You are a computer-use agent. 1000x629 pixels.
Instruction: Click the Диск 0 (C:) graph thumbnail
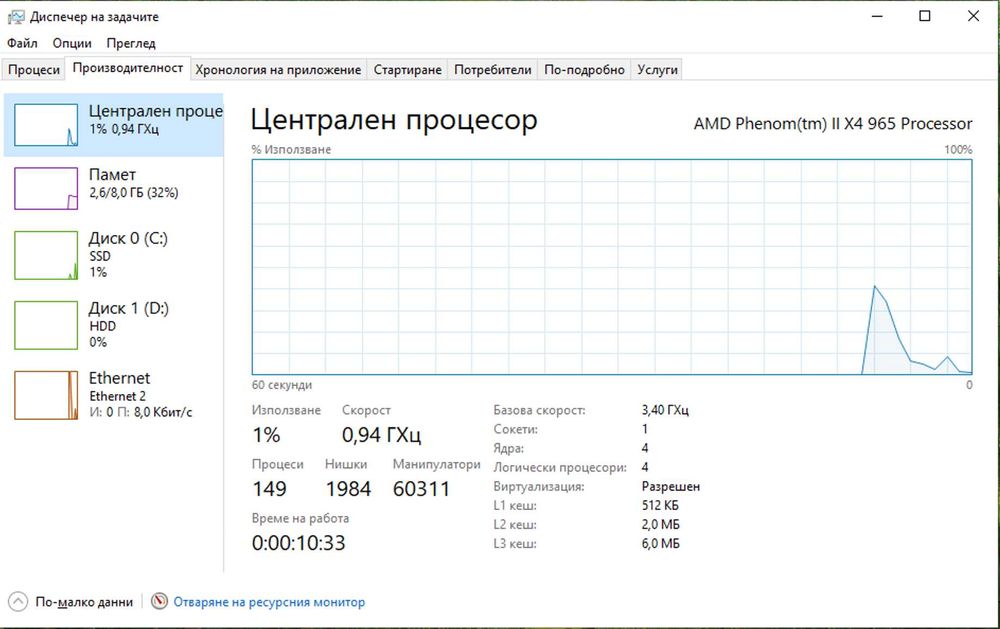46,255
